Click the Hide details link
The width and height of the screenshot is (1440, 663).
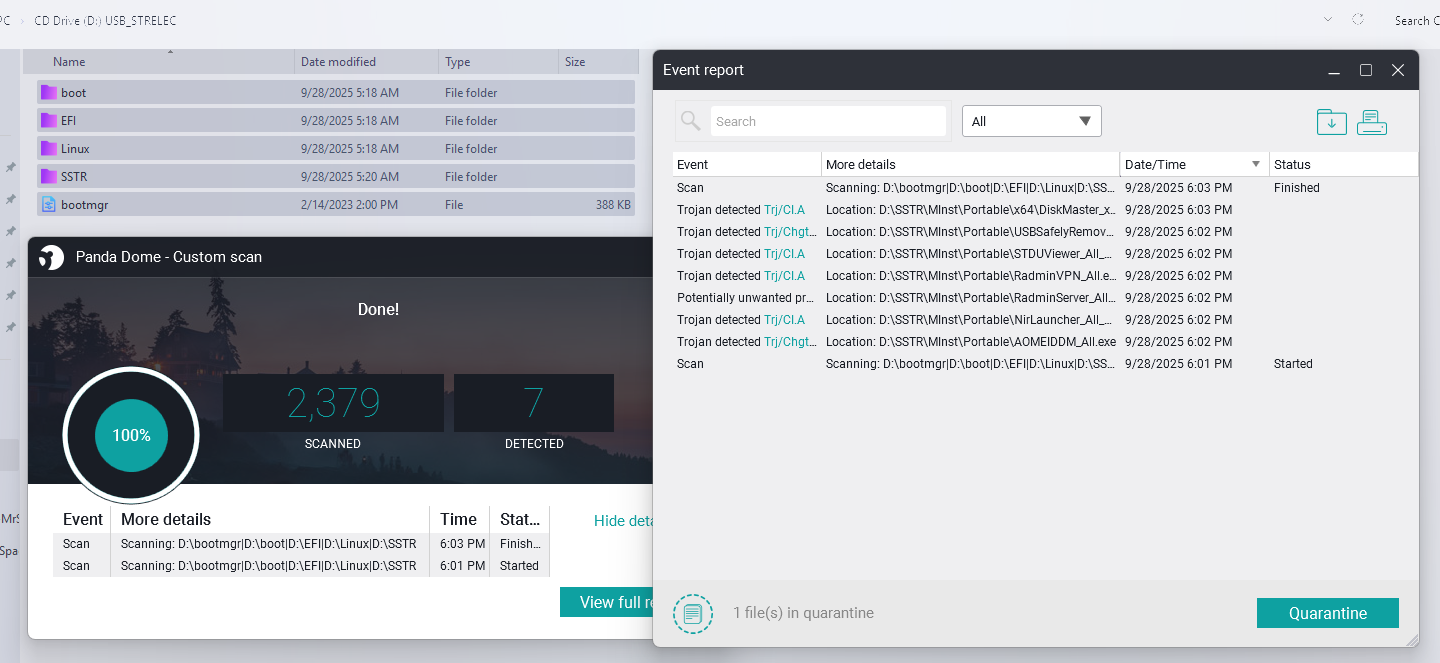click(623, 520)
